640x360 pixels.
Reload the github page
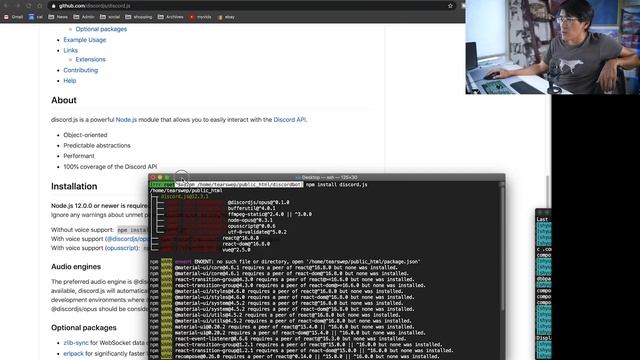29,6
